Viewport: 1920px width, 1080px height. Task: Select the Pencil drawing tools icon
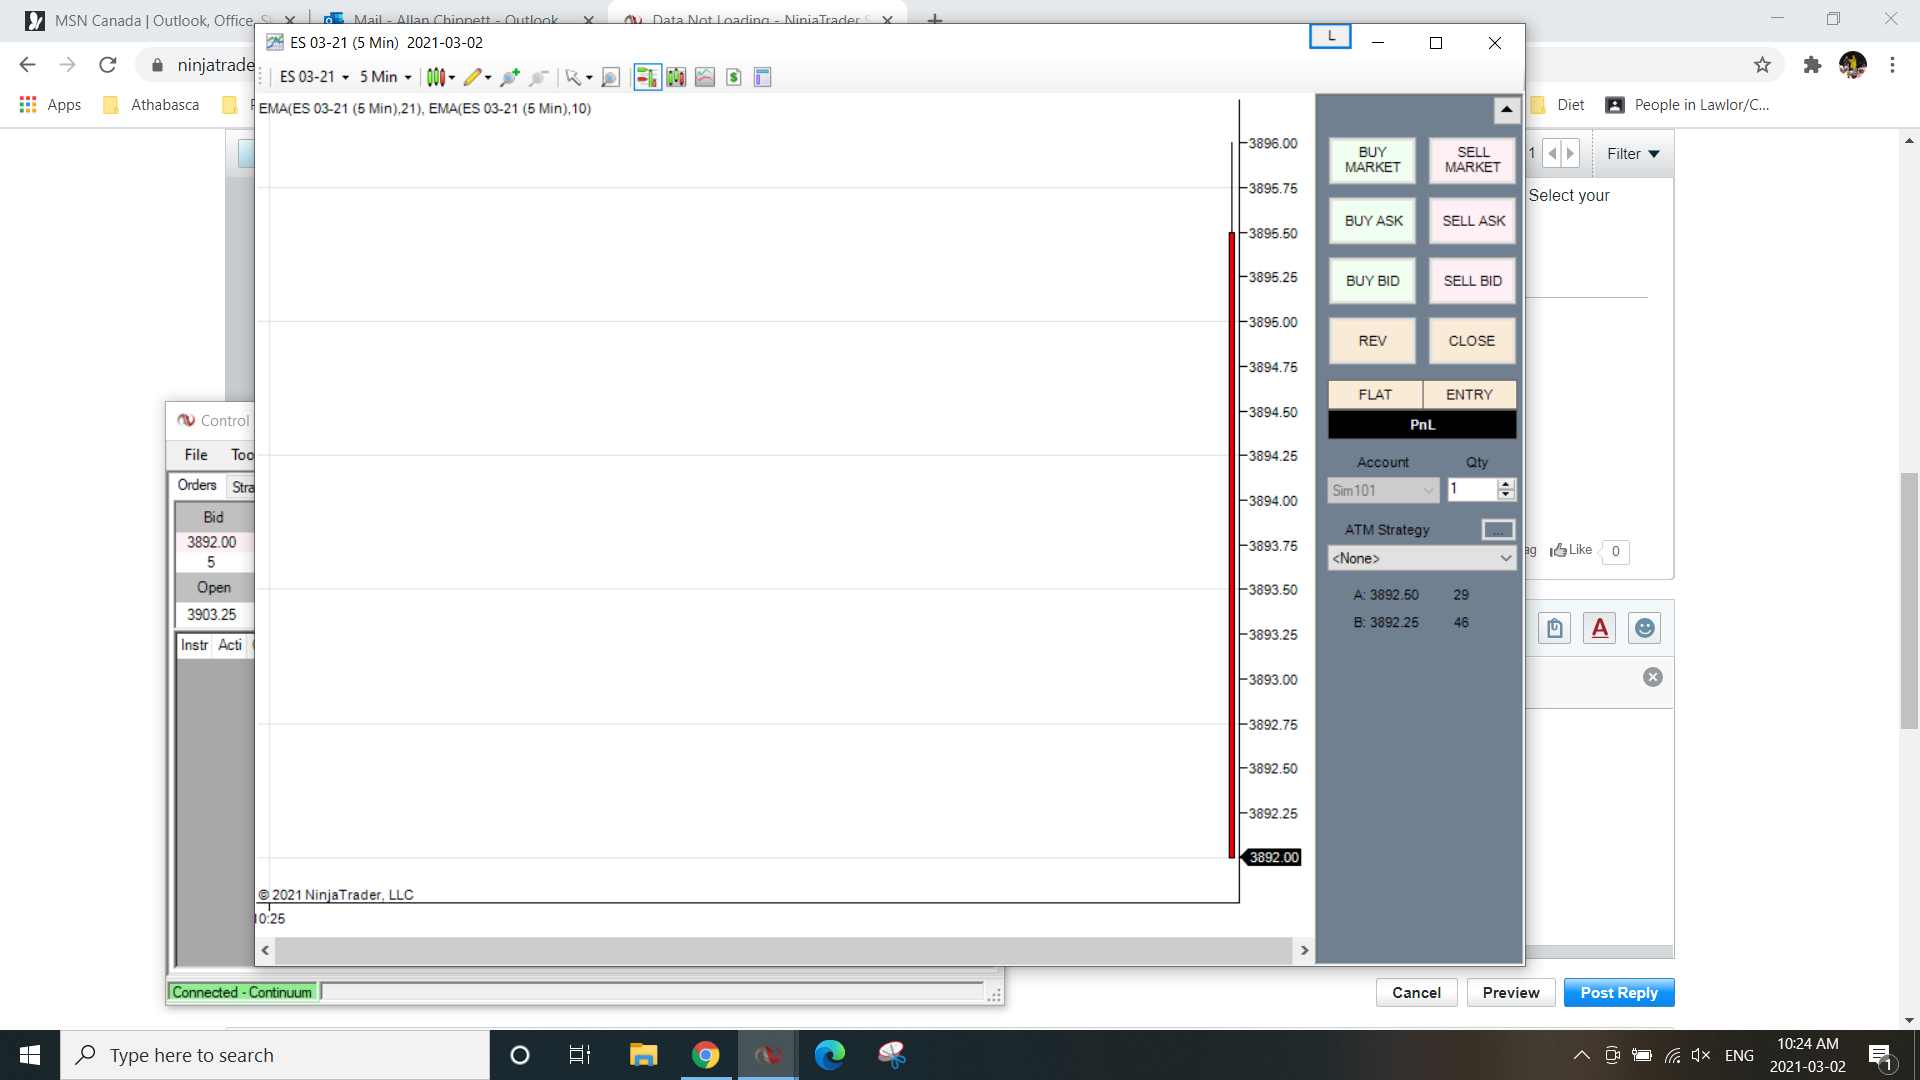tap(474, 77)
